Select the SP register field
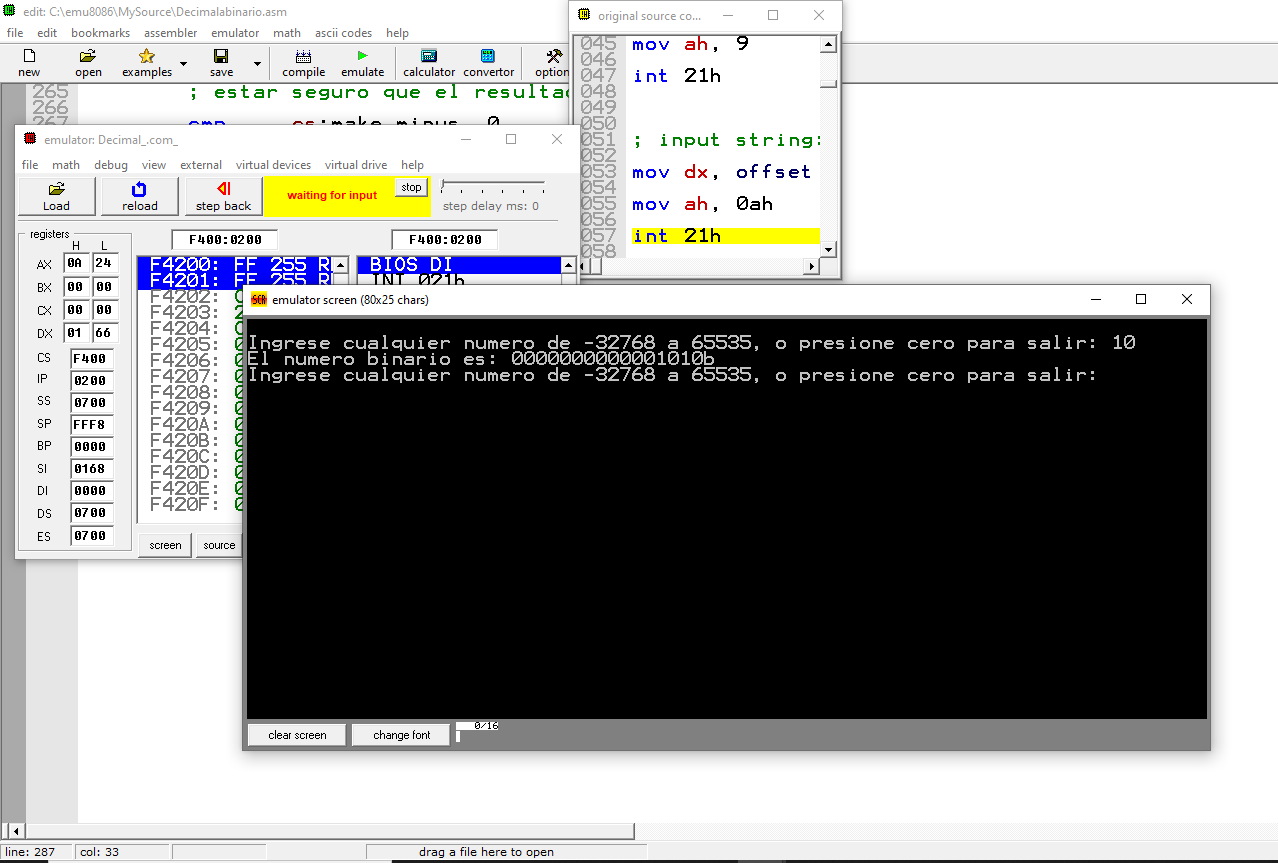Screen dimensions: 1278x863 [92, 425]
